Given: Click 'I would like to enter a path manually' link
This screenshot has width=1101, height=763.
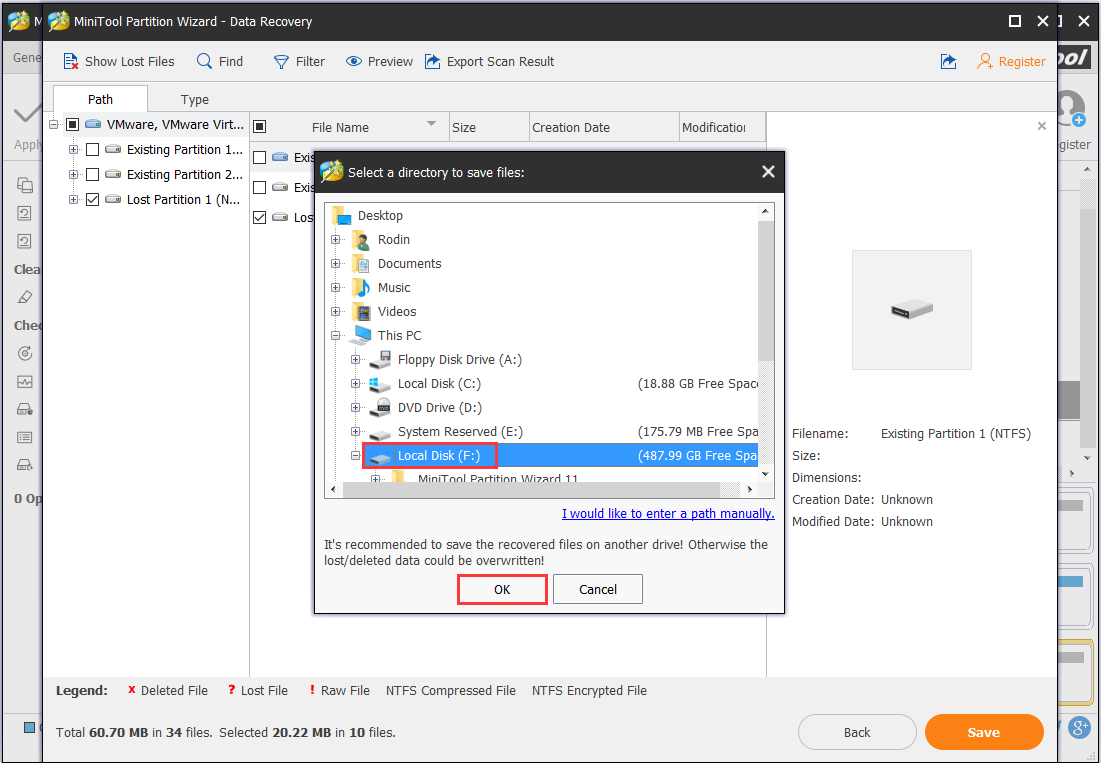Looking at the screenshot, I should [668, 513].
